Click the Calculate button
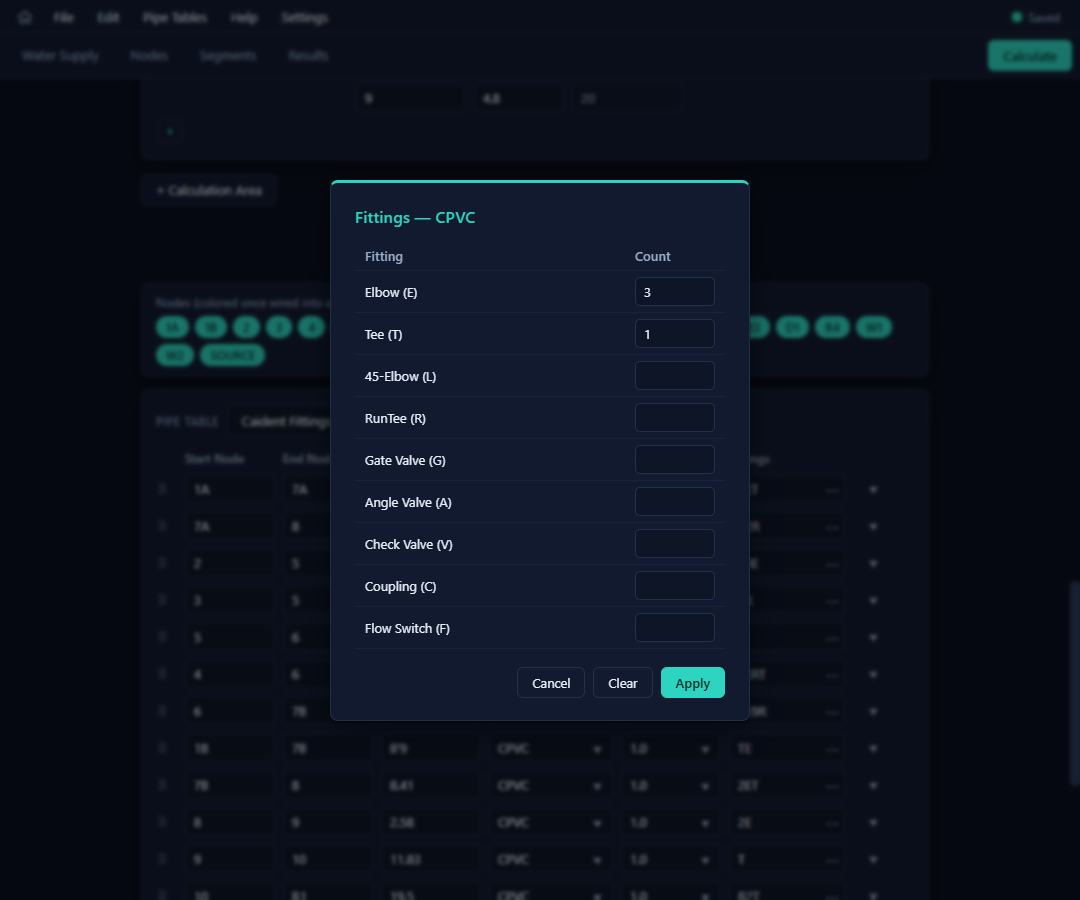 tap(1030, 56)
